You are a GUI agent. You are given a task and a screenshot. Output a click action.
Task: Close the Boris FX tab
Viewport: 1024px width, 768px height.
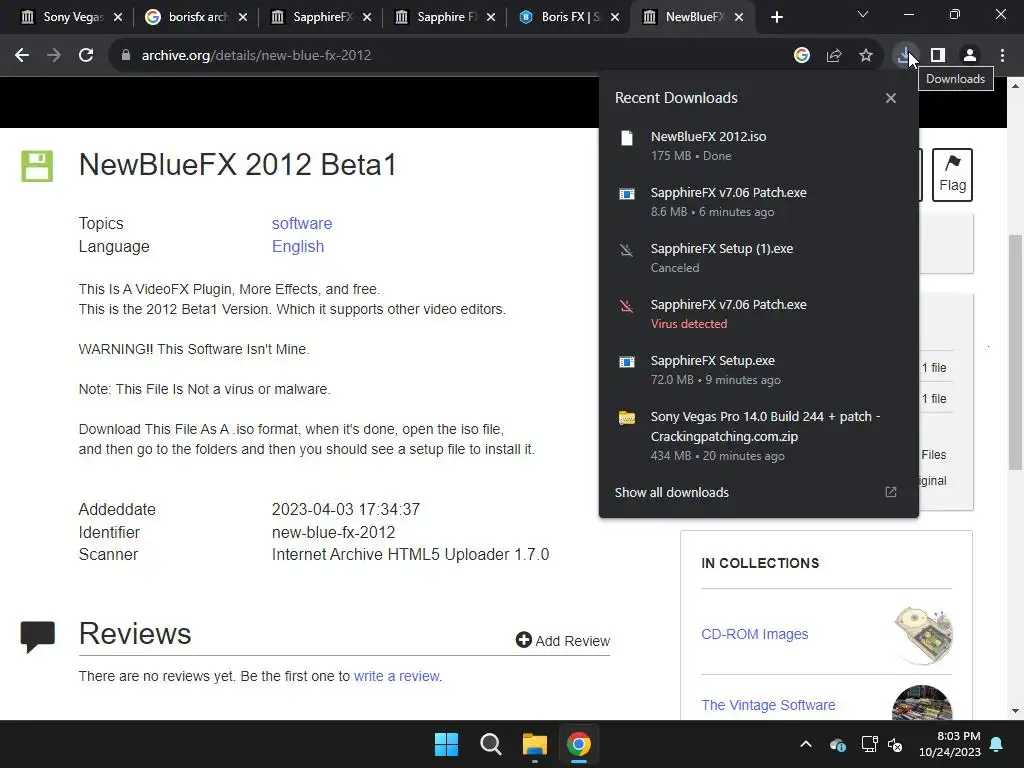[x=615, y=17]
